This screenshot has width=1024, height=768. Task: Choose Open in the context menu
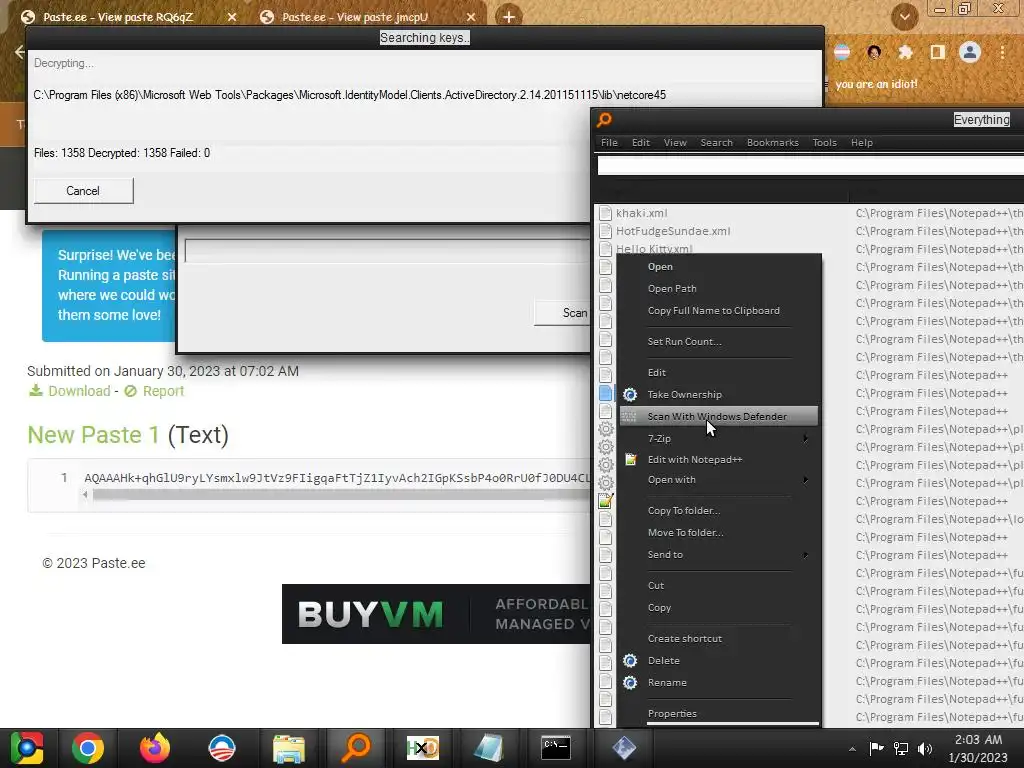pyautogui.click(x=718, y=266)
